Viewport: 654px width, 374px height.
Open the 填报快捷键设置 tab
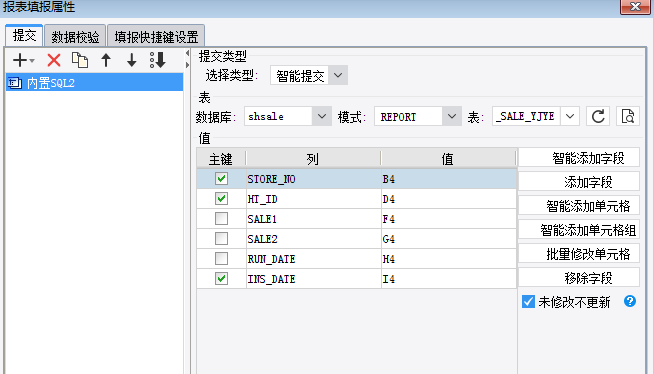click(x=156, y=37)
